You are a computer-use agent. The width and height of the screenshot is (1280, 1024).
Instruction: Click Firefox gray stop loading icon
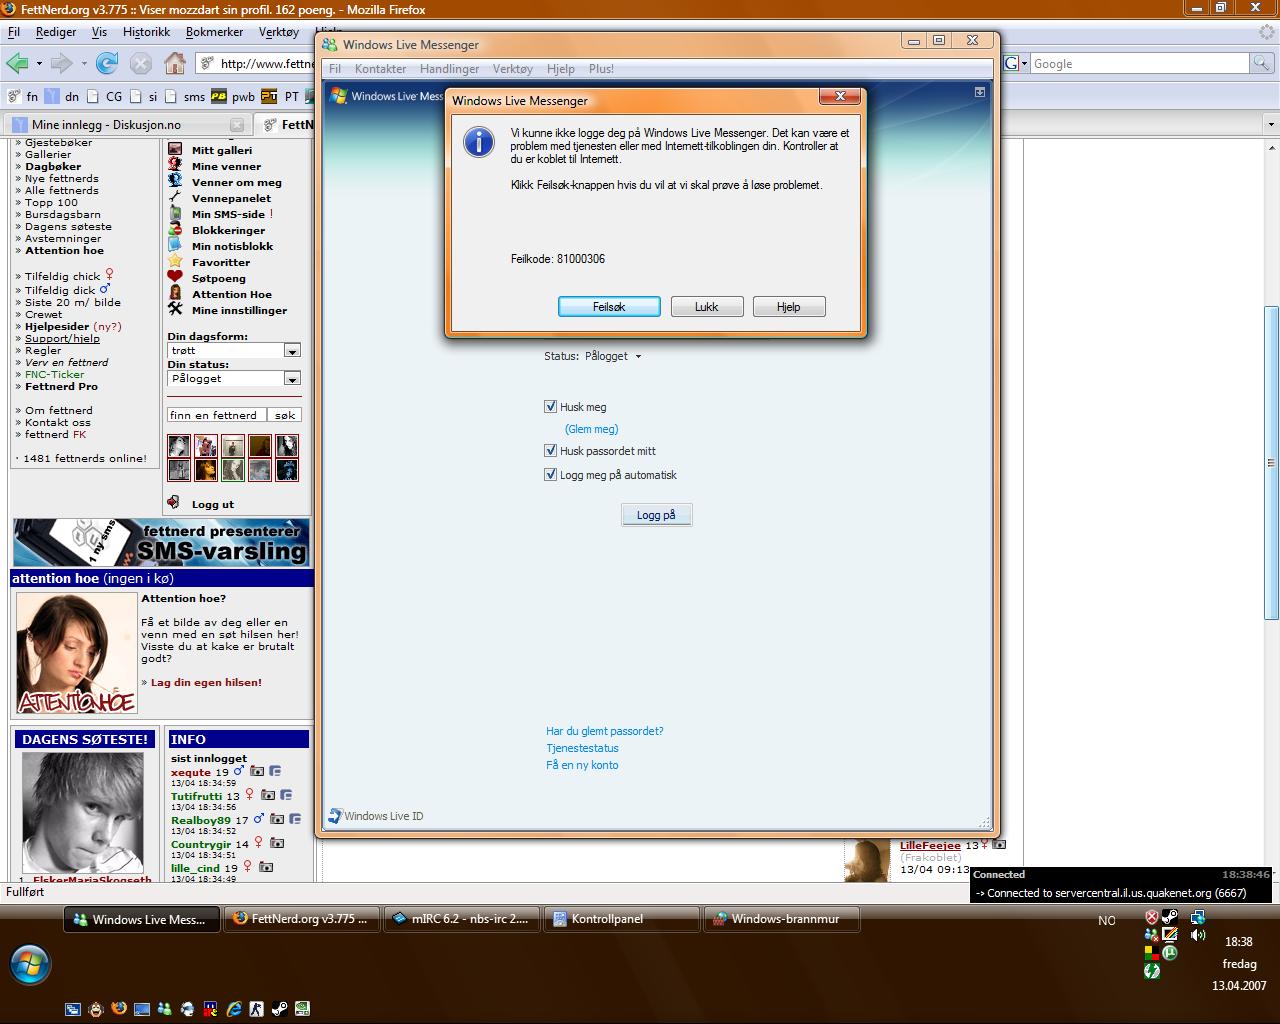[141, 63]
